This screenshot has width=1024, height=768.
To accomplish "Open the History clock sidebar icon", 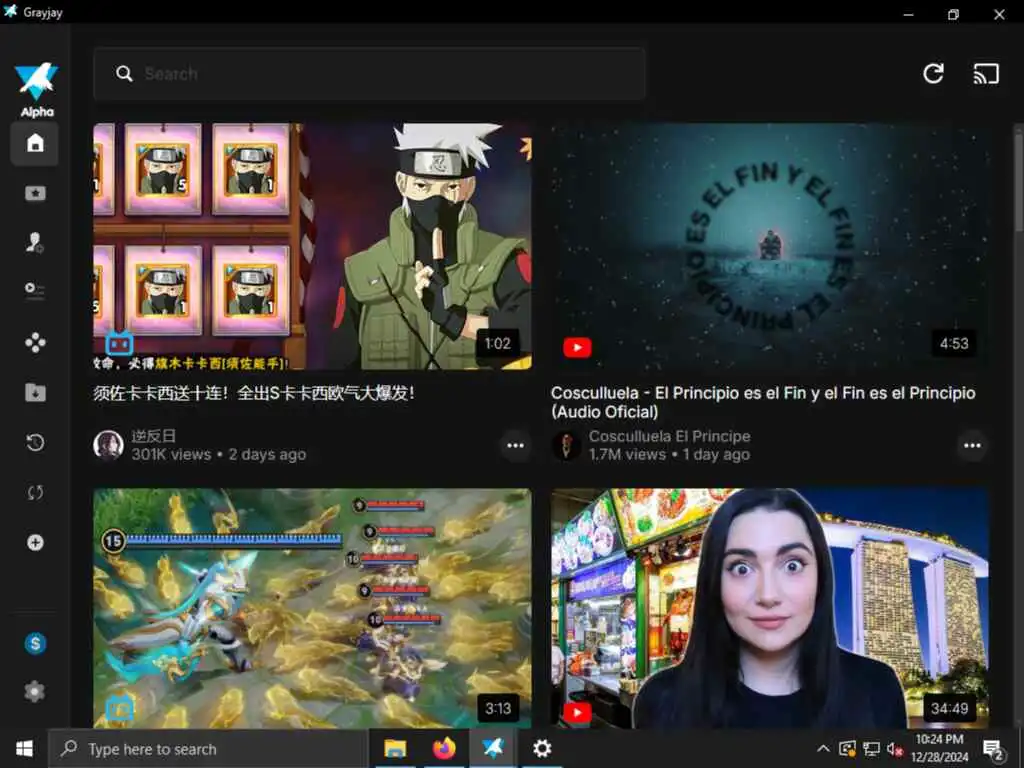I will point(35,443).
